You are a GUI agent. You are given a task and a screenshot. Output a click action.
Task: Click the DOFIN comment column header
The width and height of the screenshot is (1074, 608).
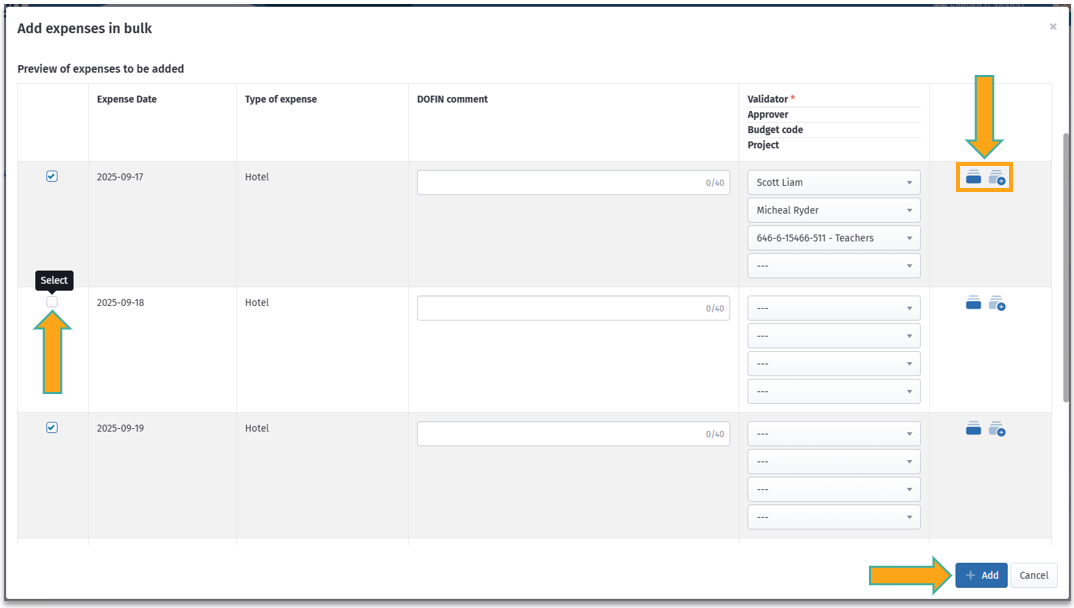coord(452,99)
